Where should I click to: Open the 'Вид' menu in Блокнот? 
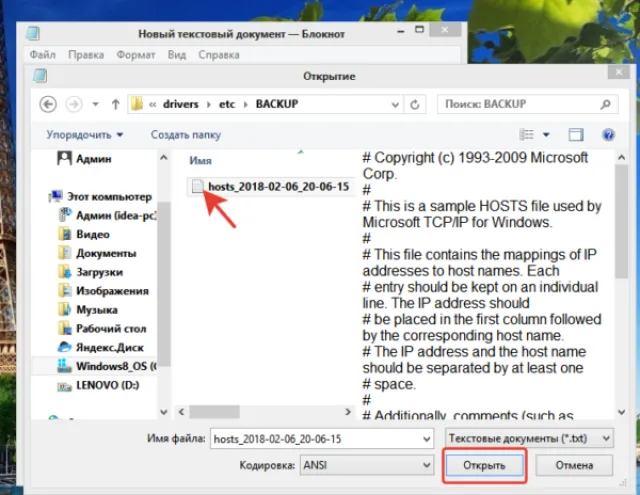coord(177,55)
